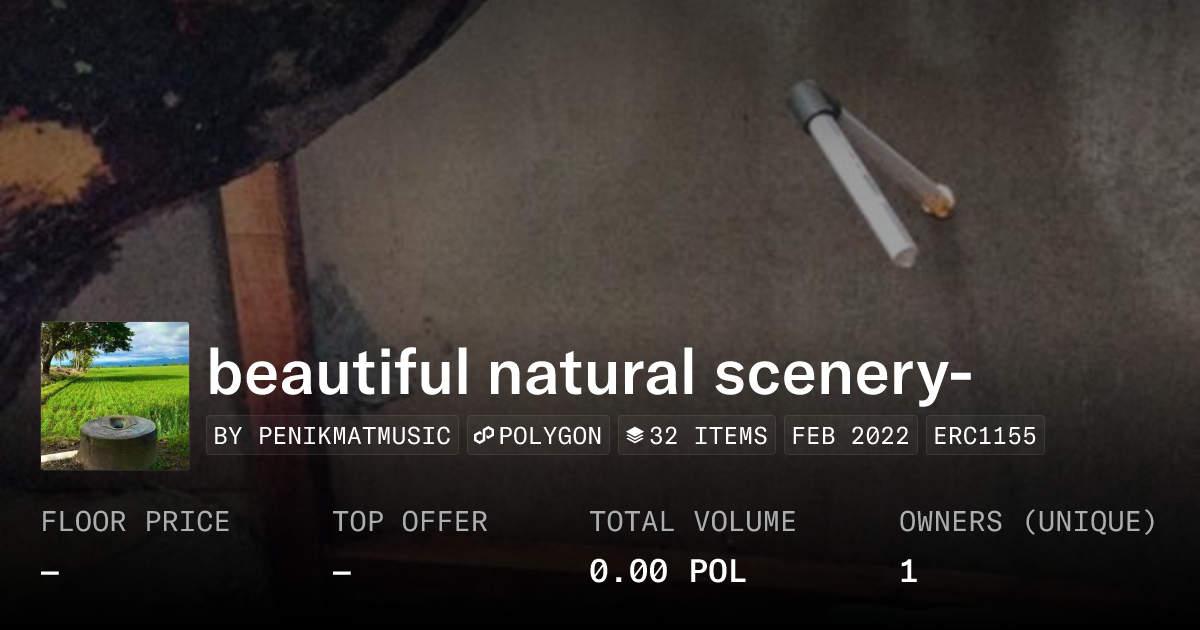Viewport: 1200px width, 630px height.
Task: Open the rice field collection thumbnail
Action: coord(115,396)
